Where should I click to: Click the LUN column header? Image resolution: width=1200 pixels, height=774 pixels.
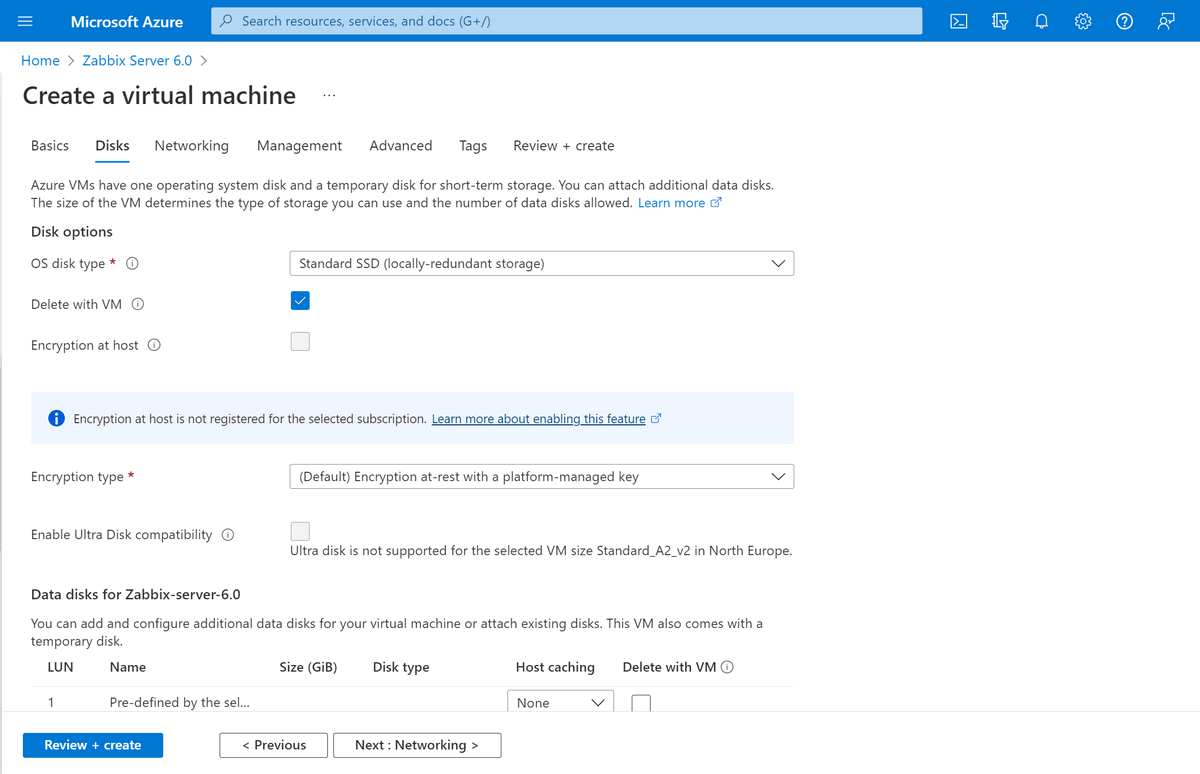(x=60, y=667)
